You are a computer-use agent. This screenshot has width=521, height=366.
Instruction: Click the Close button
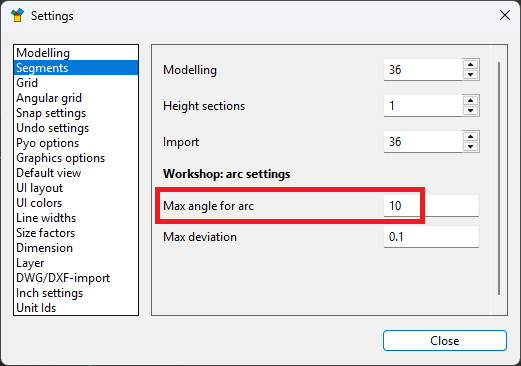click(x=445, y=341)
